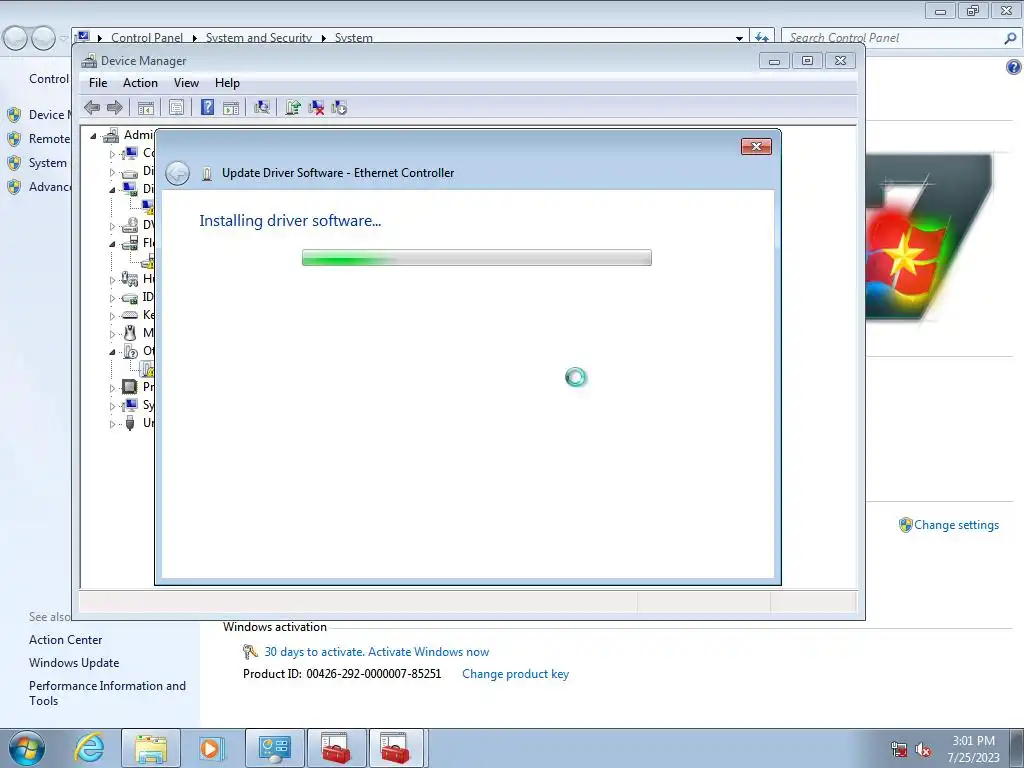Expand the DVD drives category arrow
Viewport: 1024px width, 768px height.
pos(112,227)
